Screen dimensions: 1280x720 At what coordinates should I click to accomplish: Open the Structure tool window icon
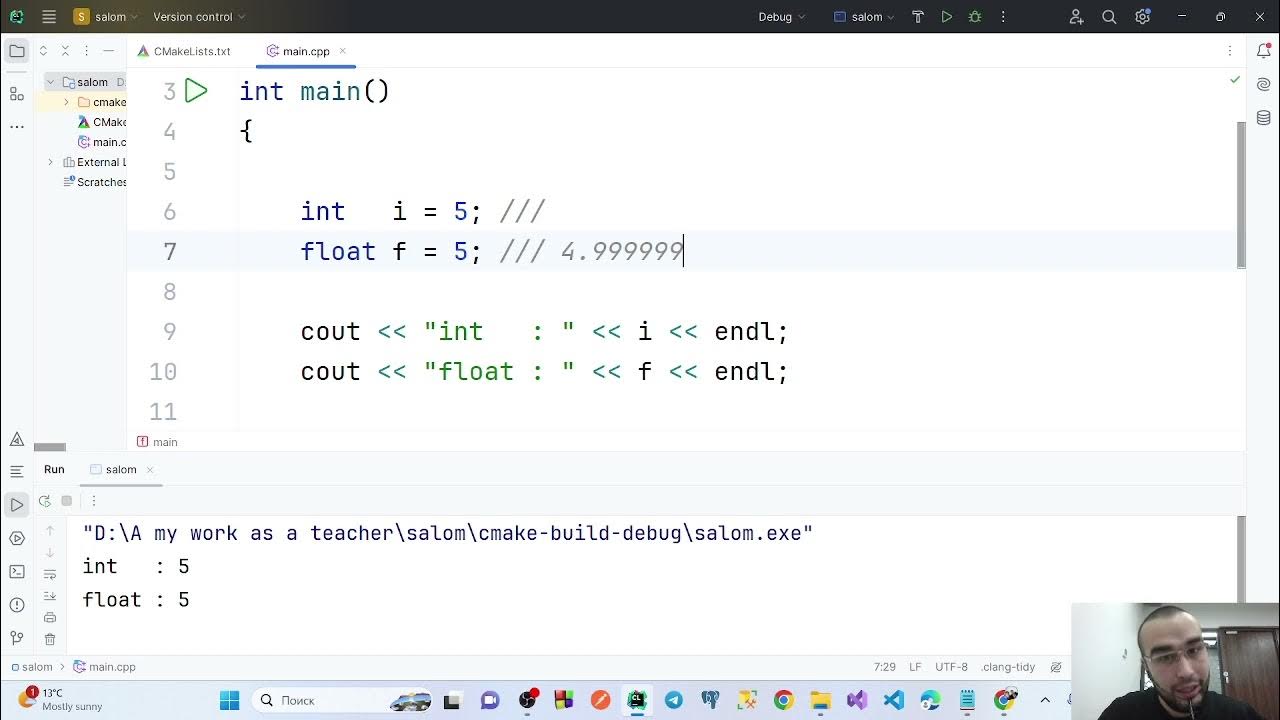click(x=17, y=94)
